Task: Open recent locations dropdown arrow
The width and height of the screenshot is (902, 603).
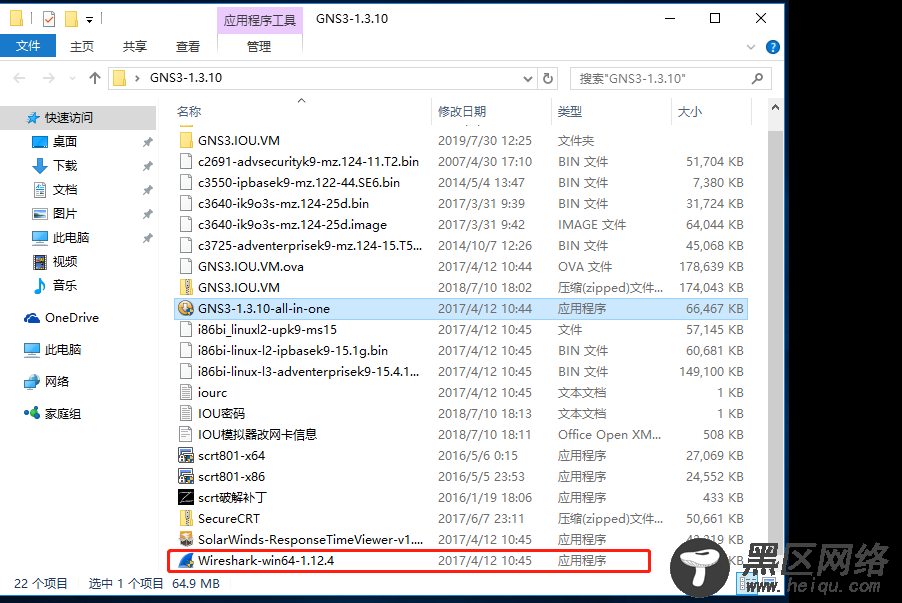Action: coord(72,78)
